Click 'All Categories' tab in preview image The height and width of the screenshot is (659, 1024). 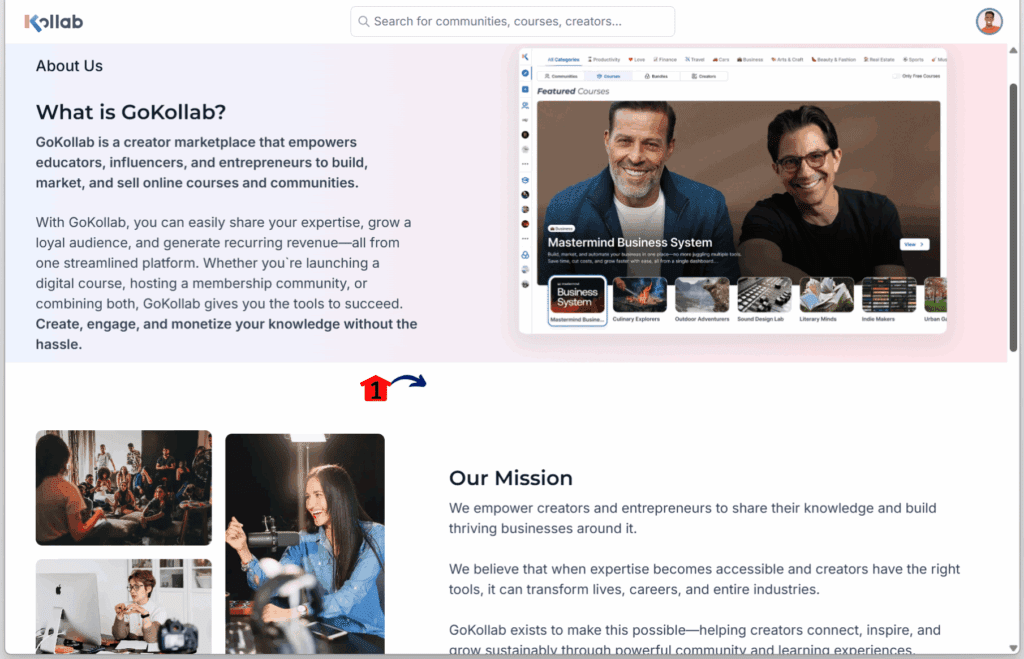click(563, 59)
